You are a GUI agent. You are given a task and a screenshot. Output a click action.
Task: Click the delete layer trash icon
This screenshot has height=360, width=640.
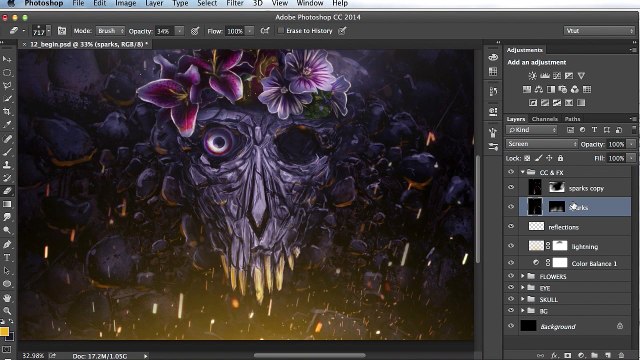point(621,356)
